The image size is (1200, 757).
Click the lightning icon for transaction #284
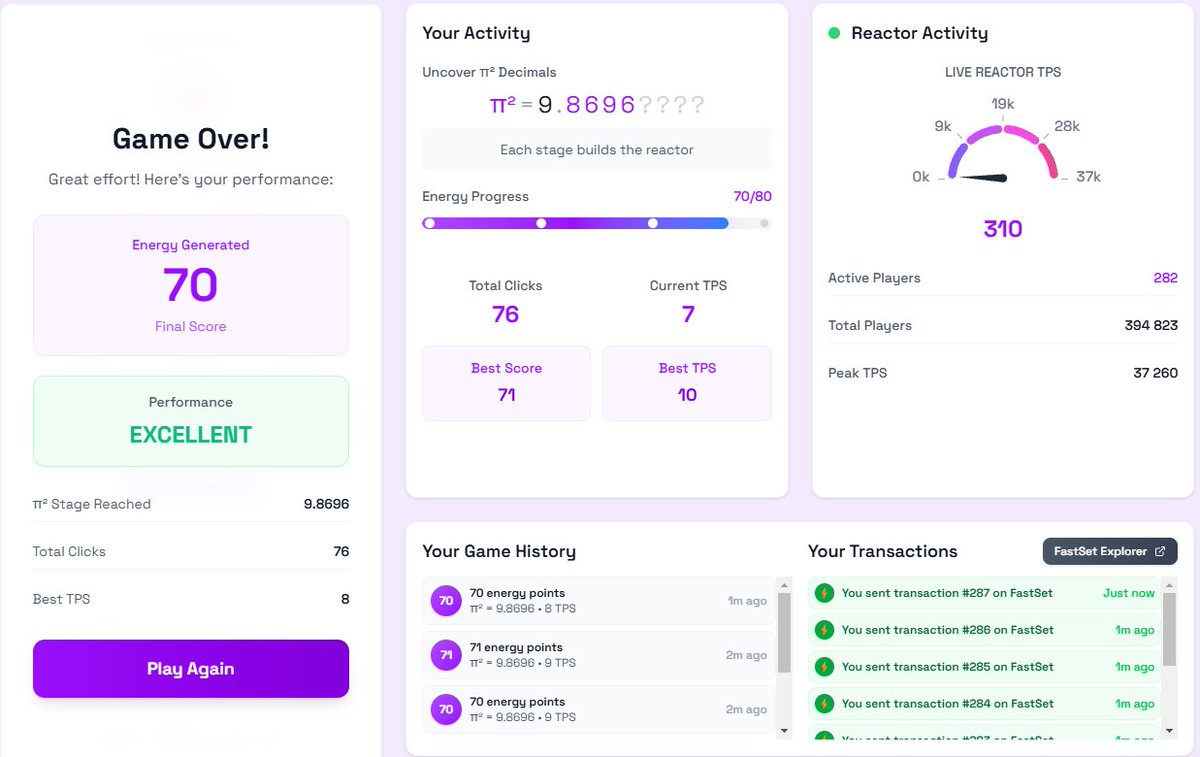(824, 704)
